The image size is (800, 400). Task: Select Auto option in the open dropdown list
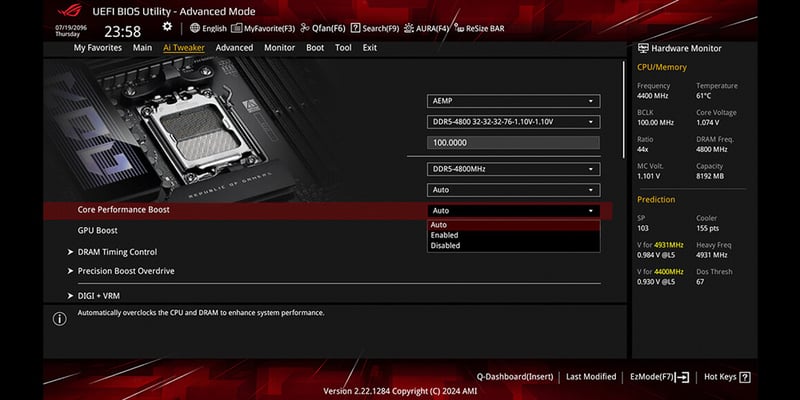pos(438,225)
